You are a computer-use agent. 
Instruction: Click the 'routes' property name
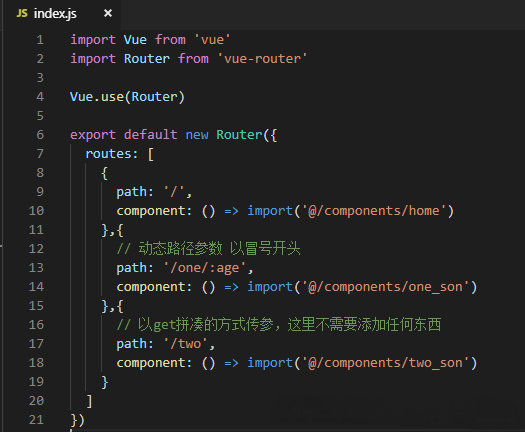coord(108,154)
